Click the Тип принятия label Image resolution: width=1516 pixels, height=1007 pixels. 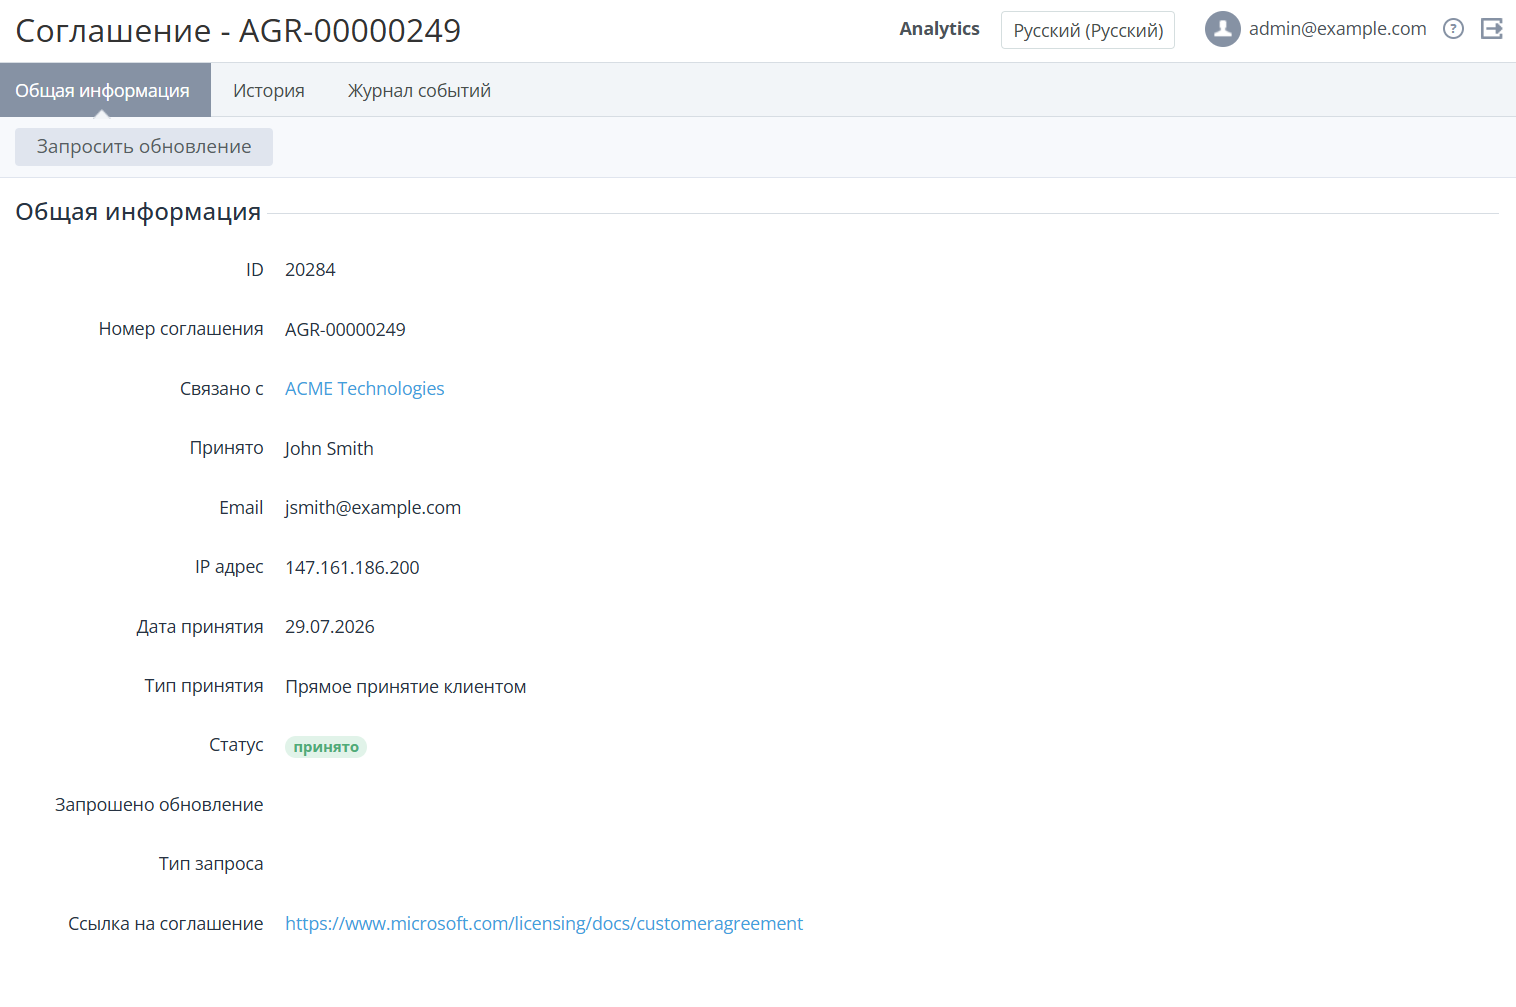coord(204,686)
